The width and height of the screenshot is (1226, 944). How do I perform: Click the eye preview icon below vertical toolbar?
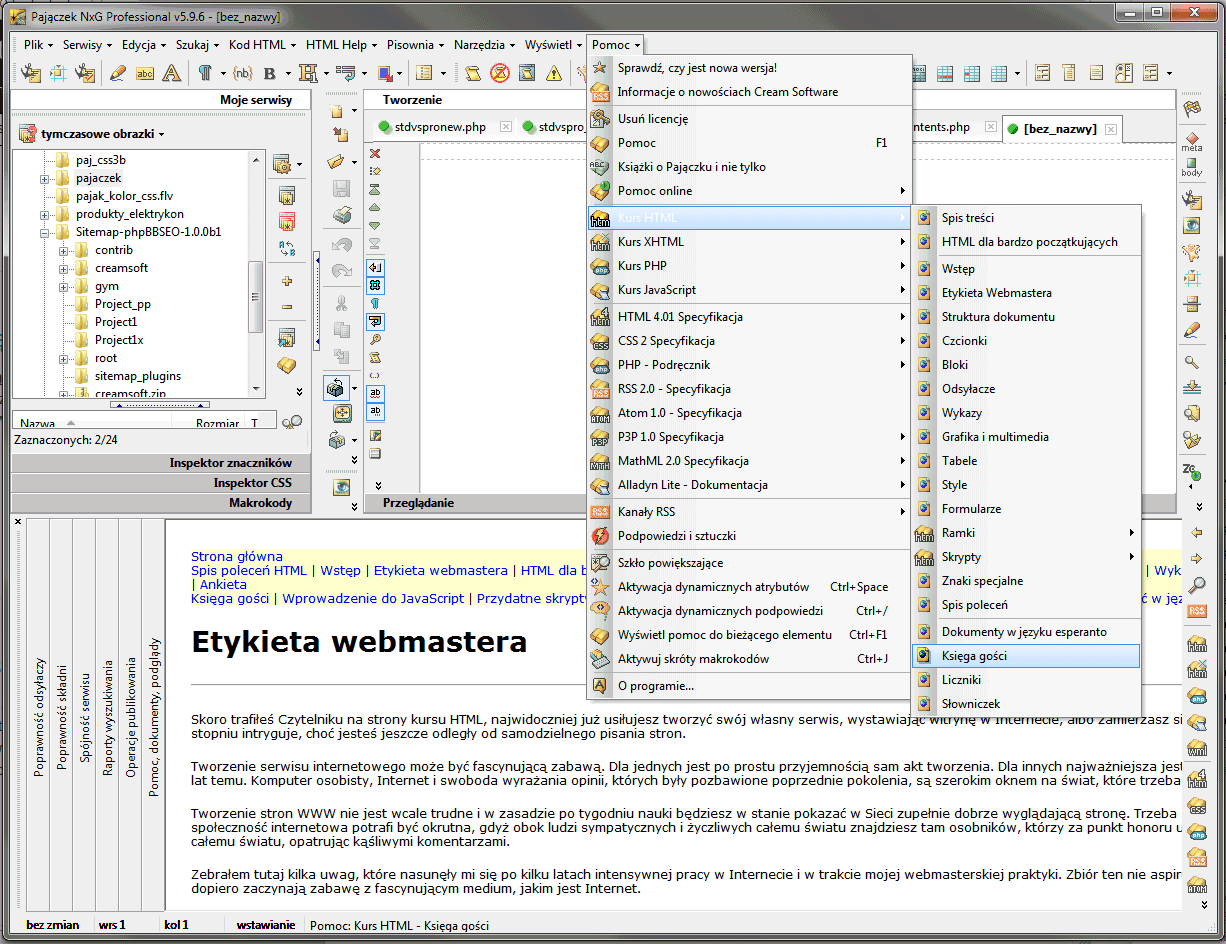pos(342,488)
